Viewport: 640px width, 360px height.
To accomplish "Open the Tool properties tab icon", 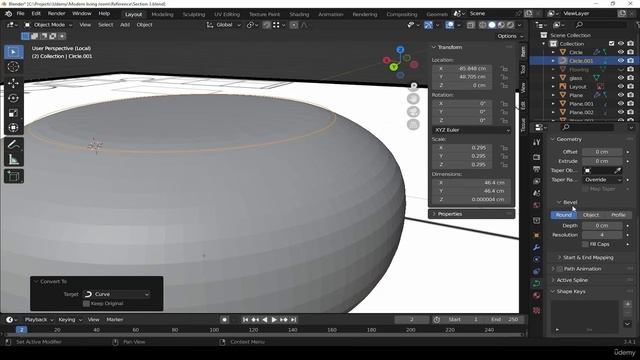I will (x=536, y=142).
